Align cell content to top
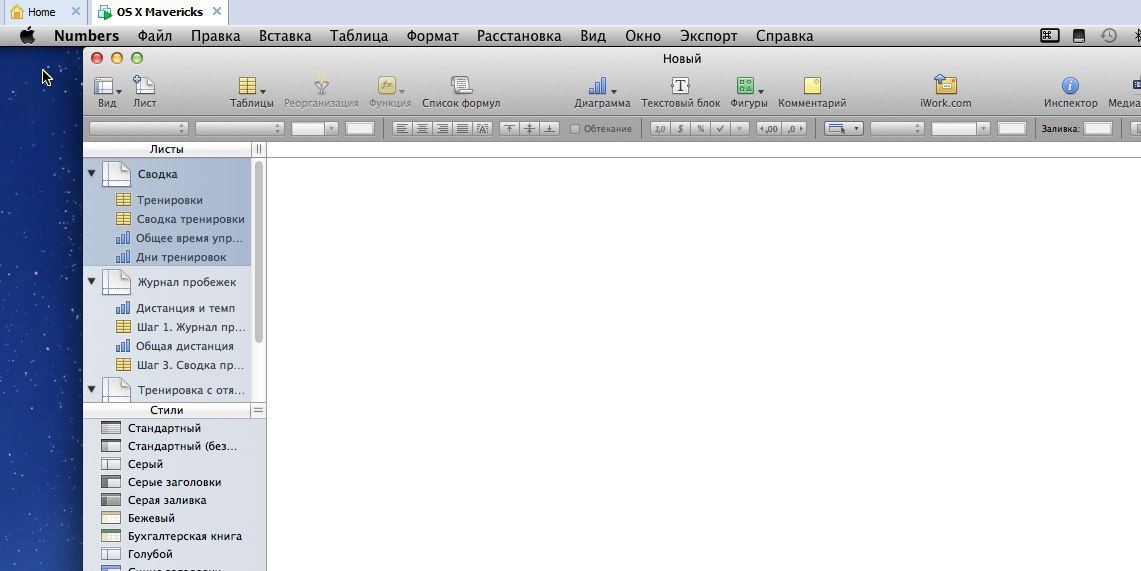The height and width of the screenshot is (571, 1141). pos(509,129)
